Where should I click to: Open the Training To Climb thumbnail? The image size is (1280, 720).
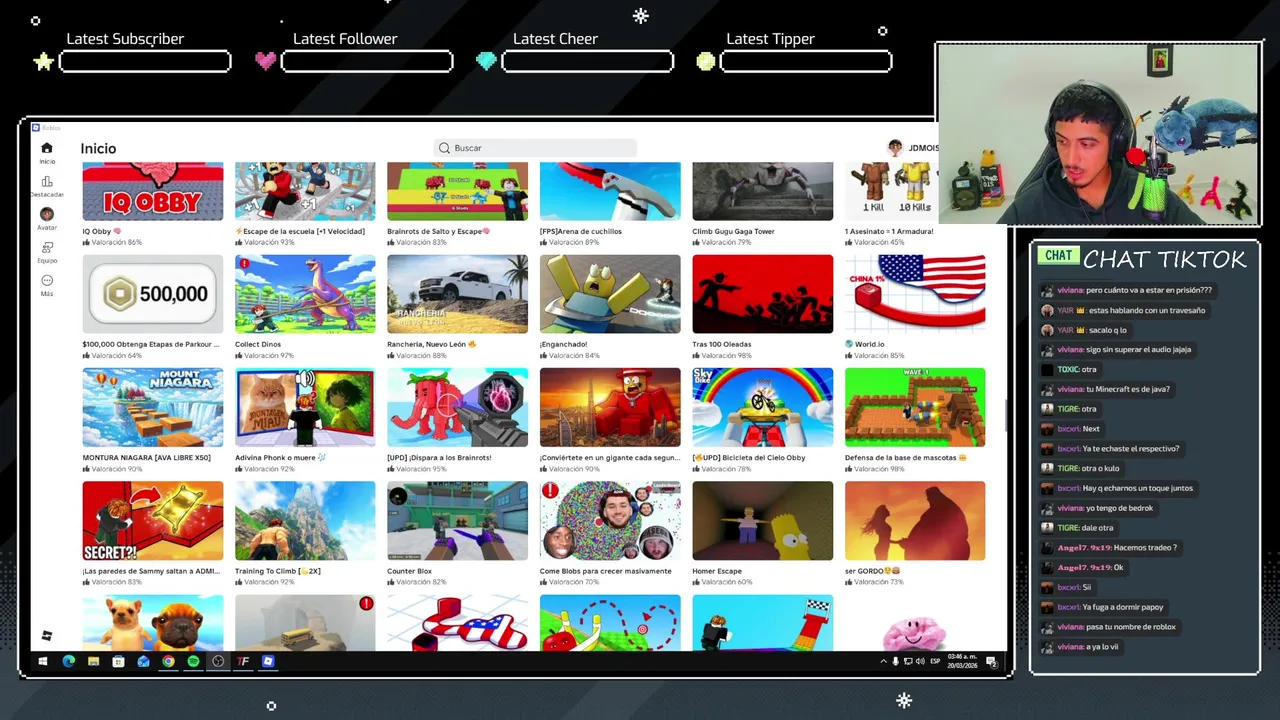click(305, 521)
